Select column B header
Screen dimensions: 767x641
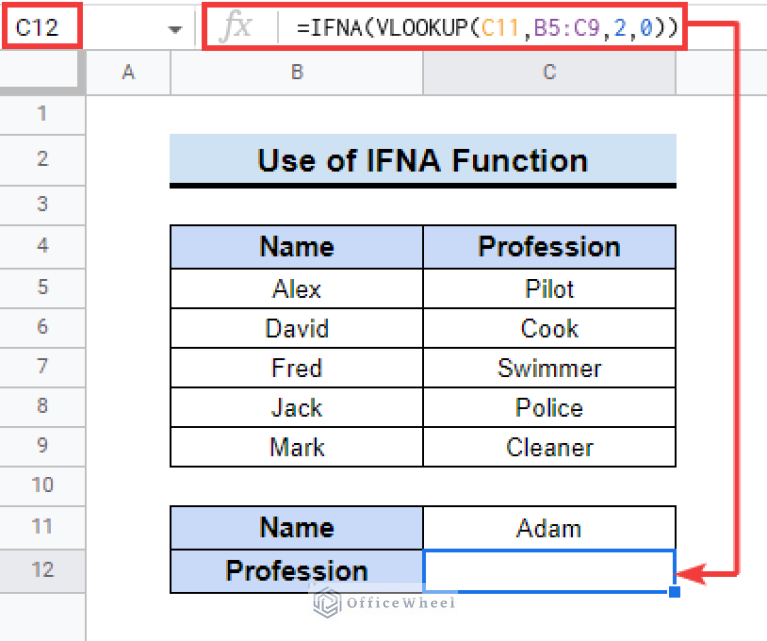coord(297,72)
